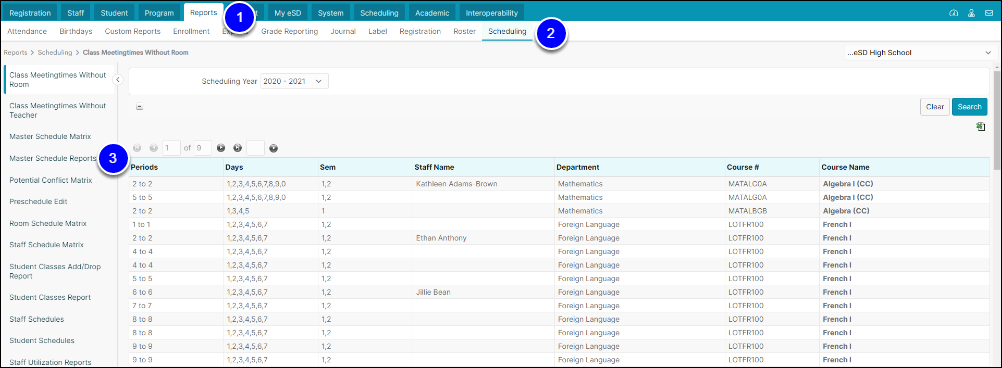This screenshot has height=368, width=1002.
Task: Open the mail envelope icon
Action: click(x=989, y=13)
